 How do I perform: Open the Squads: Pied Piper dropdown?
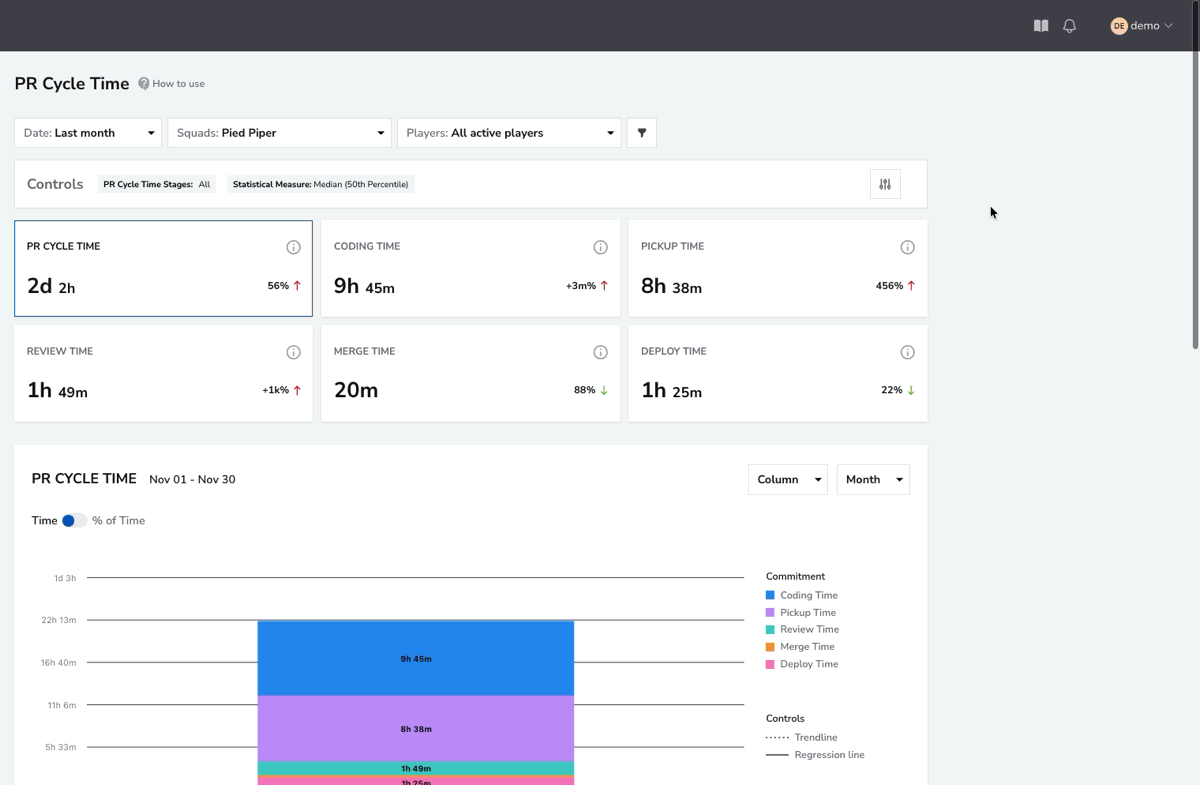tap(279, 133)
